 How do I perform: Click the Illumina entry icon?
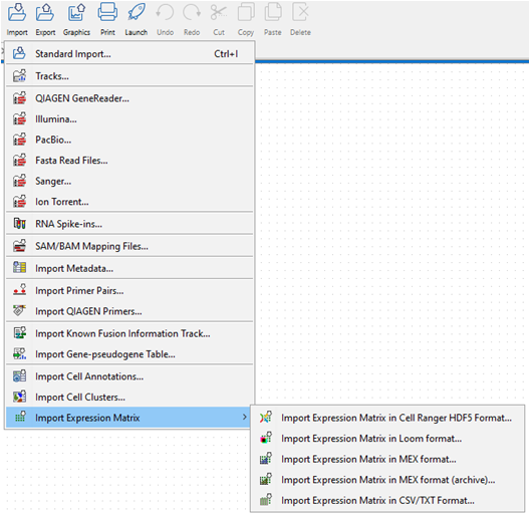[x=19, y=119]
